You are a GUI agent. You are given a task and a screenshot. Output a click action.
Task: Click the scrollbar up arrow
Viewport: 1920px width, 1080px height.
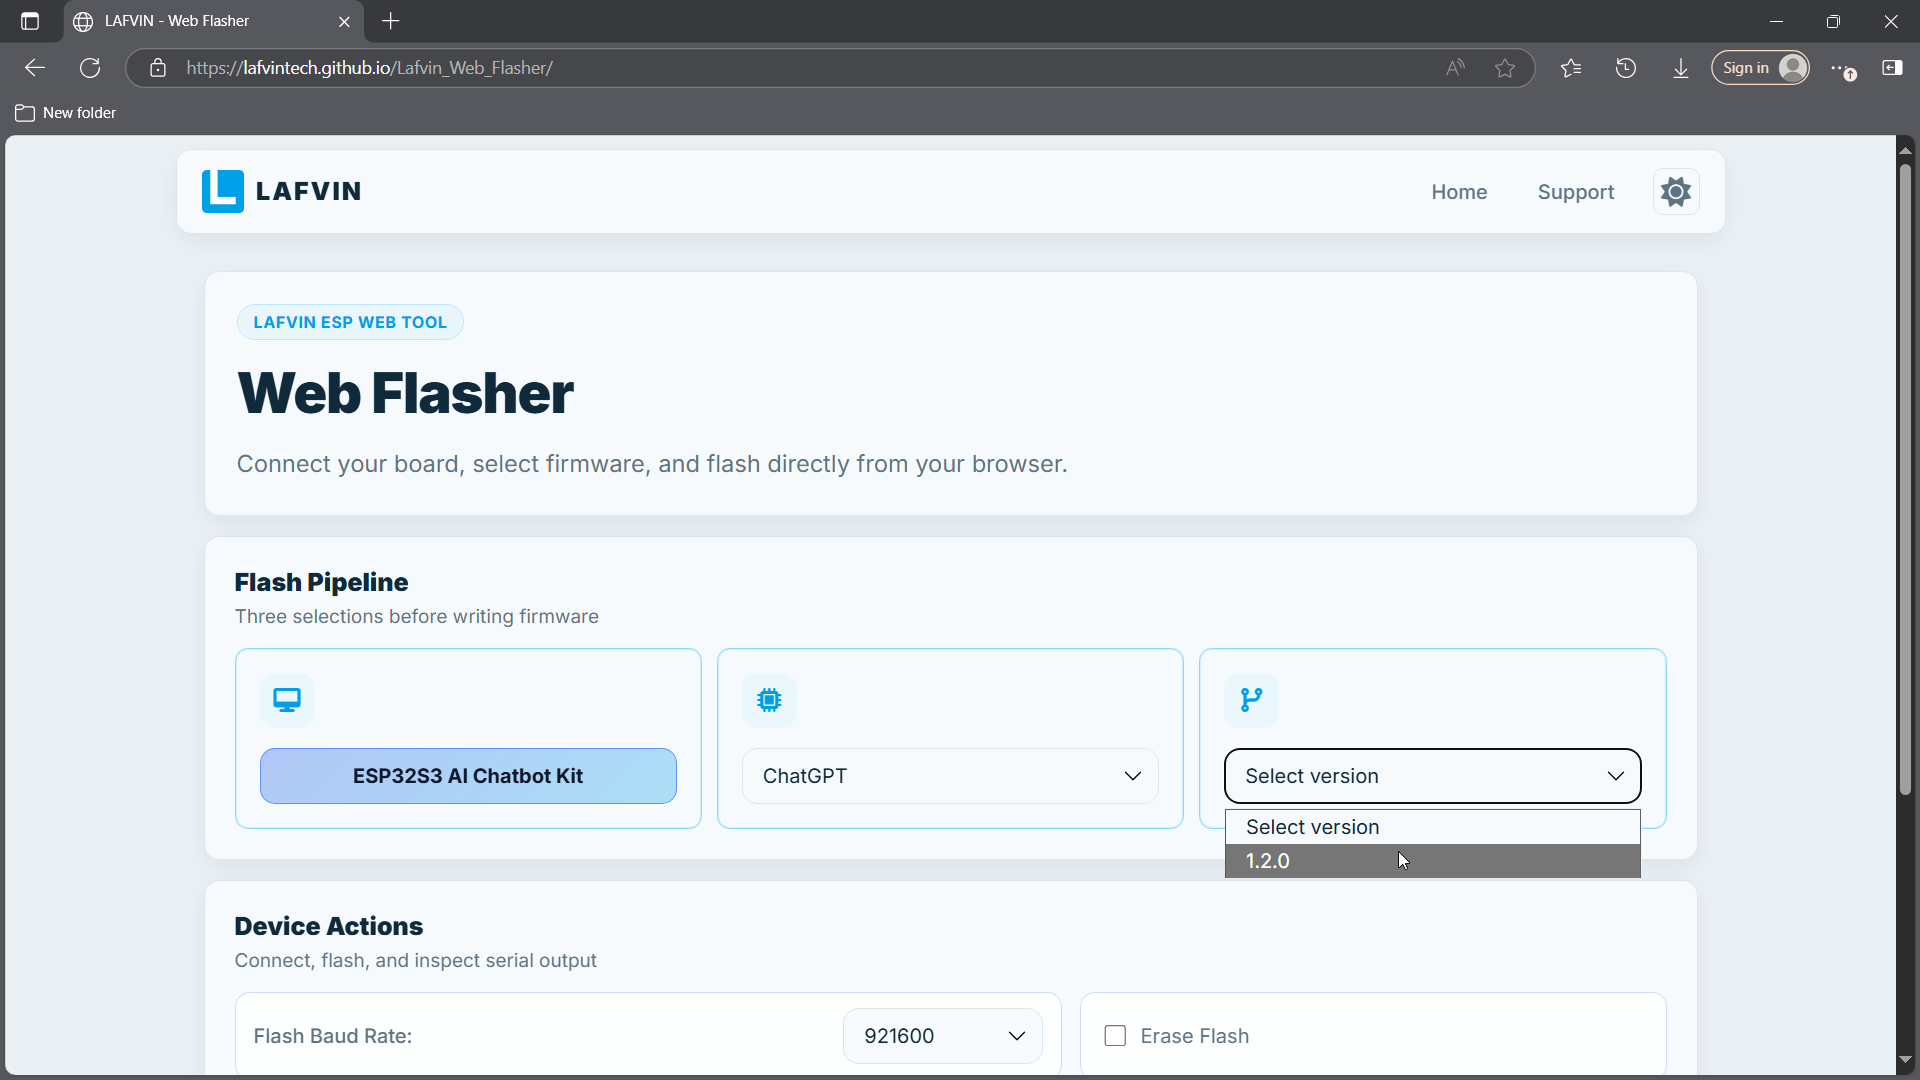[1905, 150]
